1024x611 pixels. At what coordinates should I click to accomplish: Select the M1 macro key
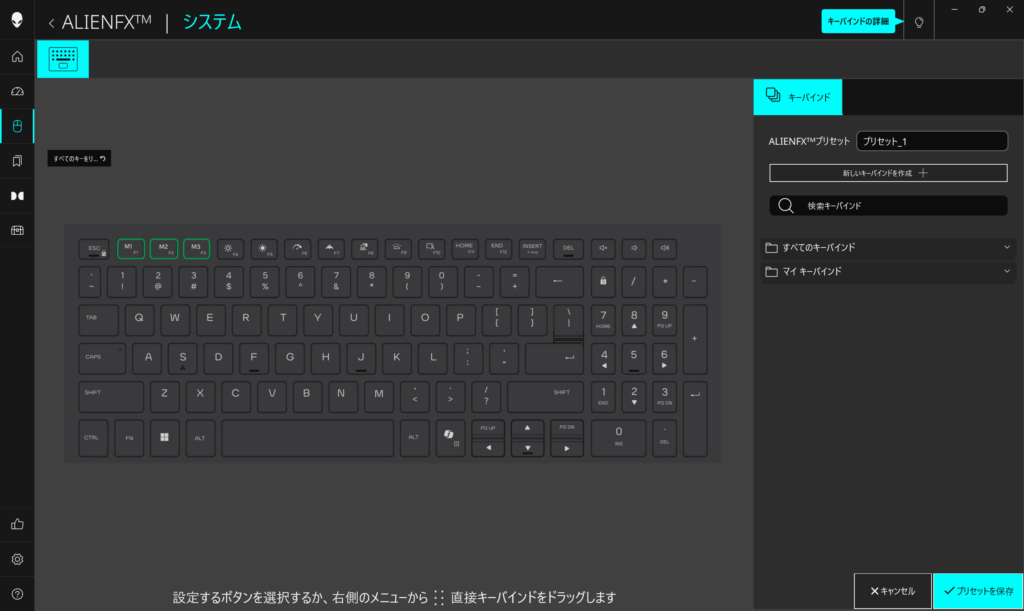pyautogui.click(x=129, y=248)
